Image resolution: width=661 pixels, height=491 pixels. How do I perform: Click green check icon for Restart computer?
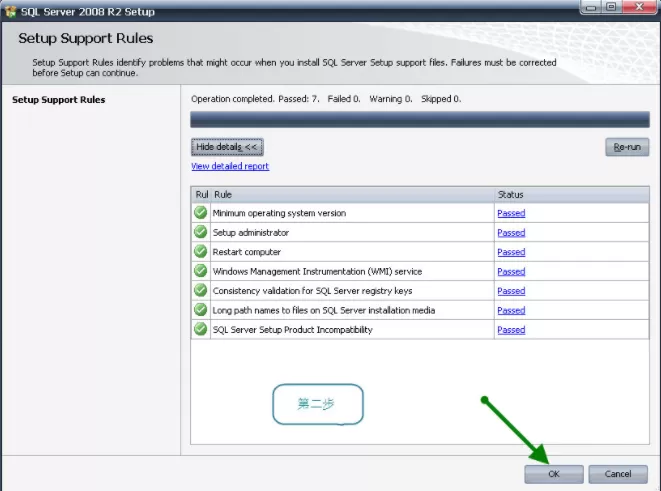(x=201, y=251)
